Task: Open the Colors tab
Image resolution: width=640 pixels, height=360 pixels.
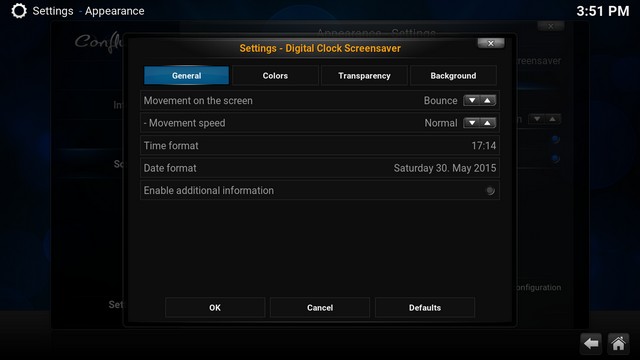Action: pyautogui.click(x=275, y=76)
